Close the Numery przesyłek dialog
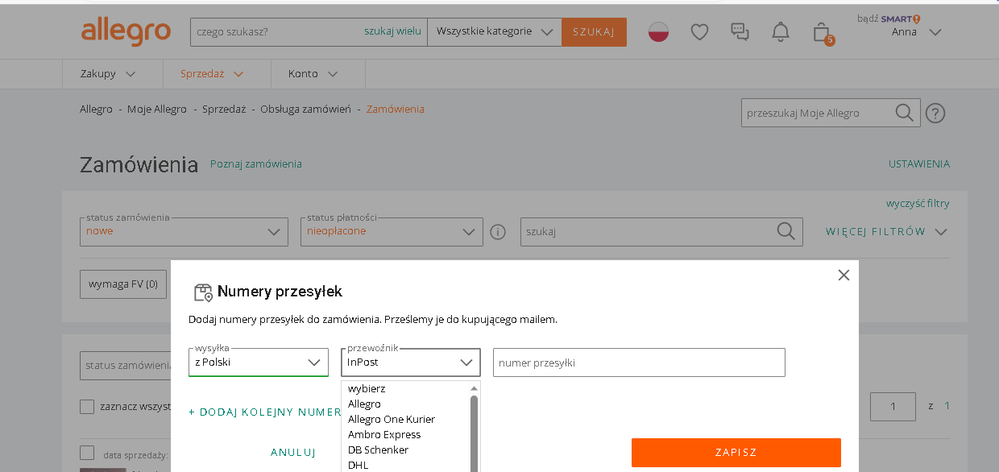The height and width of the screenshot is (472, 999). click(x=844, y=275)
